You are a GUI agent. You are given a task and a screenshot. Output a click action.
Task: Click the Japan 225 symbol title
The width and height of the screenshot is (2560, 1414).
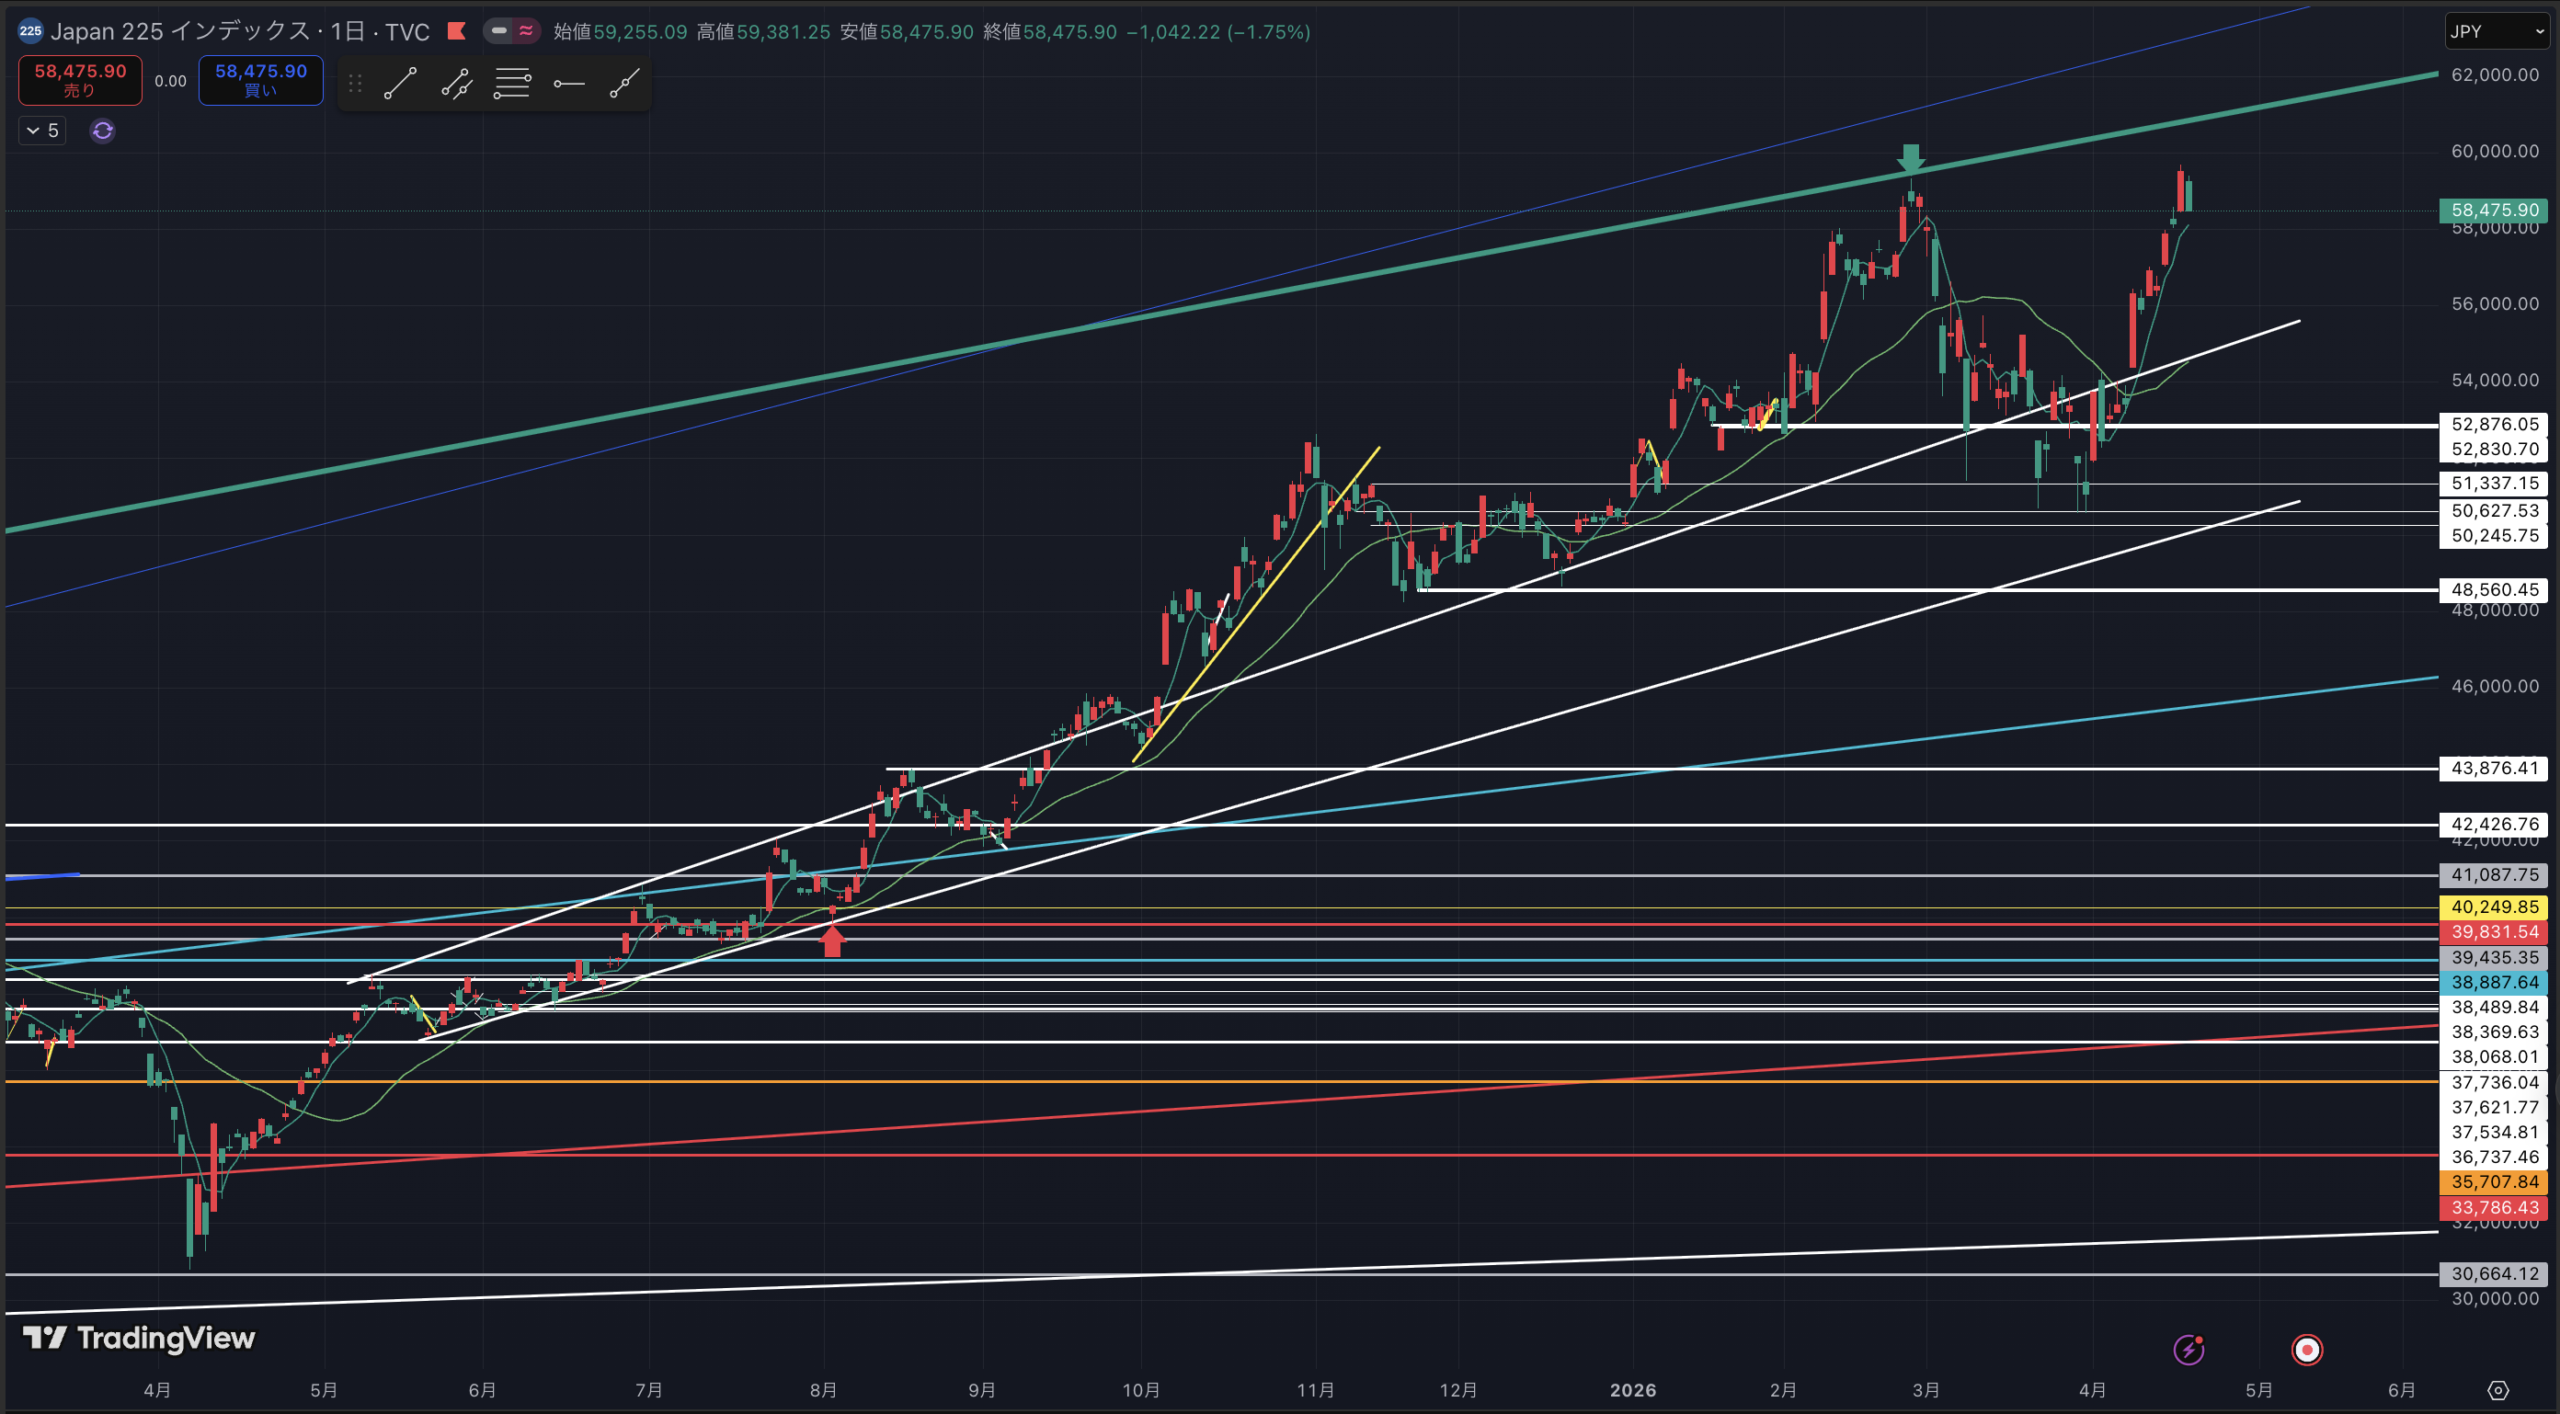pyautogui.click(x=180, y=32)
